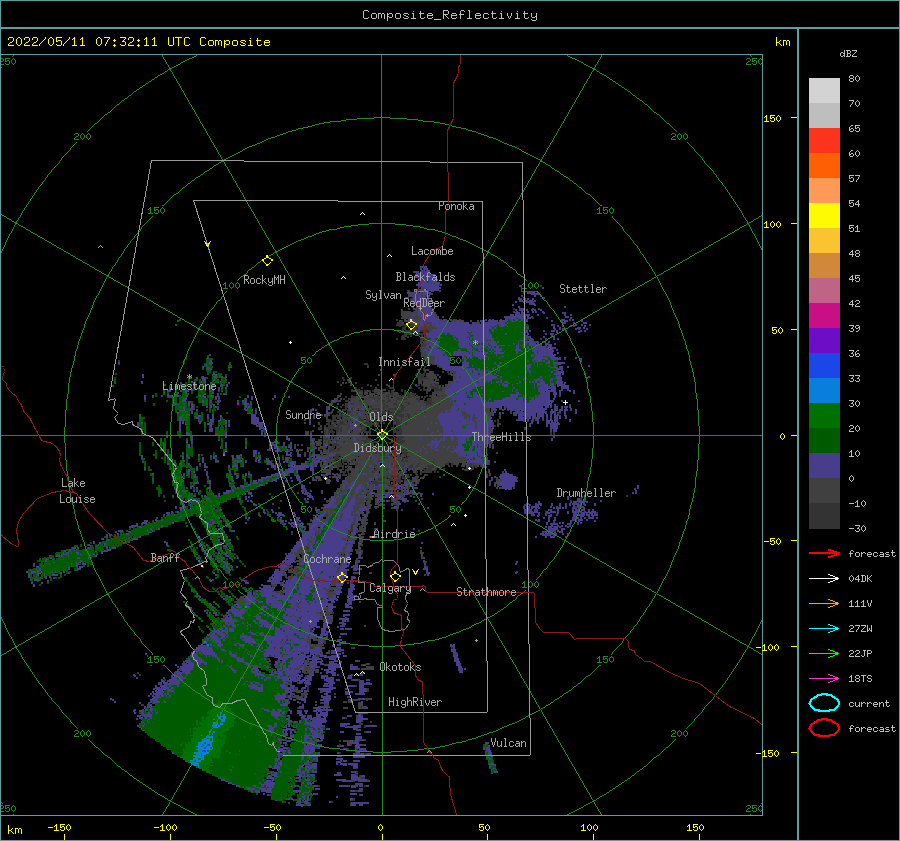Click the orange 111V arrow legend icon
Screen dimensions: 900x841
[824, 603]
